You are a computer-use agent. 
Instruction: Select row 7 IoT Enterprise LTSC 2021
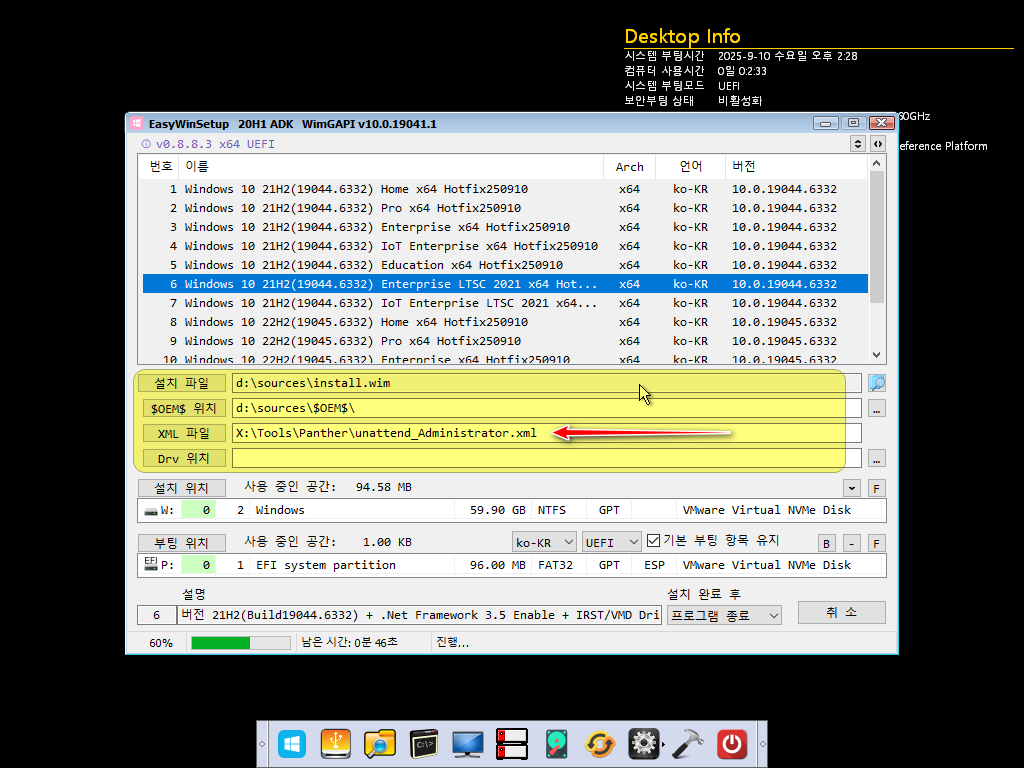point(505,302)
